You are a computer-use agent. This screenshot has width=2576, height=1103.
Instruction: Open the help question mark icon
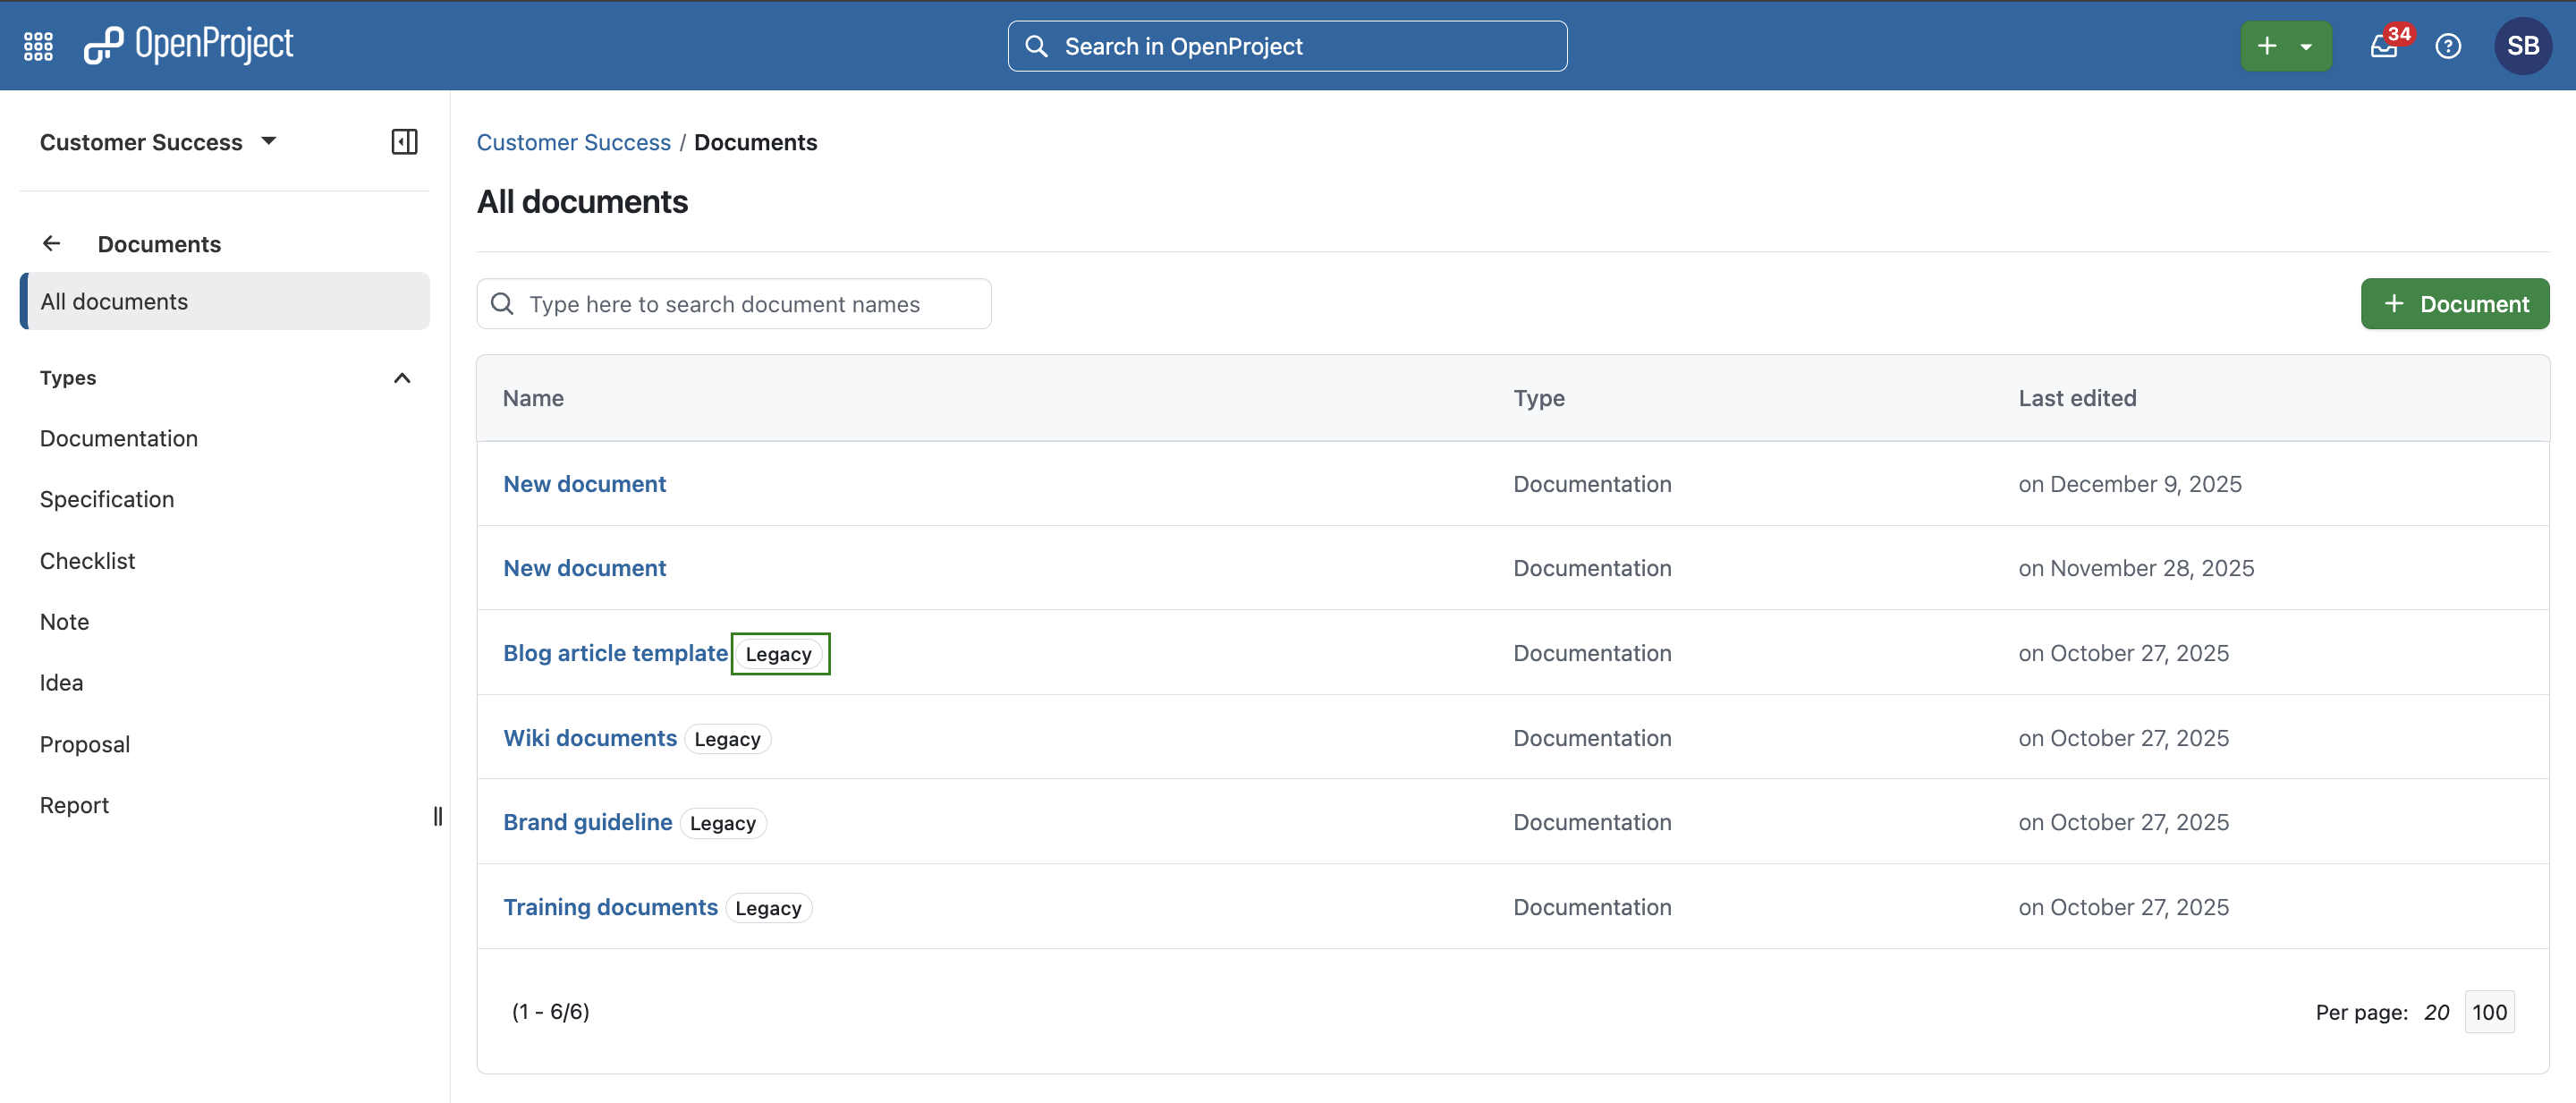pyautogui.click(x=2447, y=46)
